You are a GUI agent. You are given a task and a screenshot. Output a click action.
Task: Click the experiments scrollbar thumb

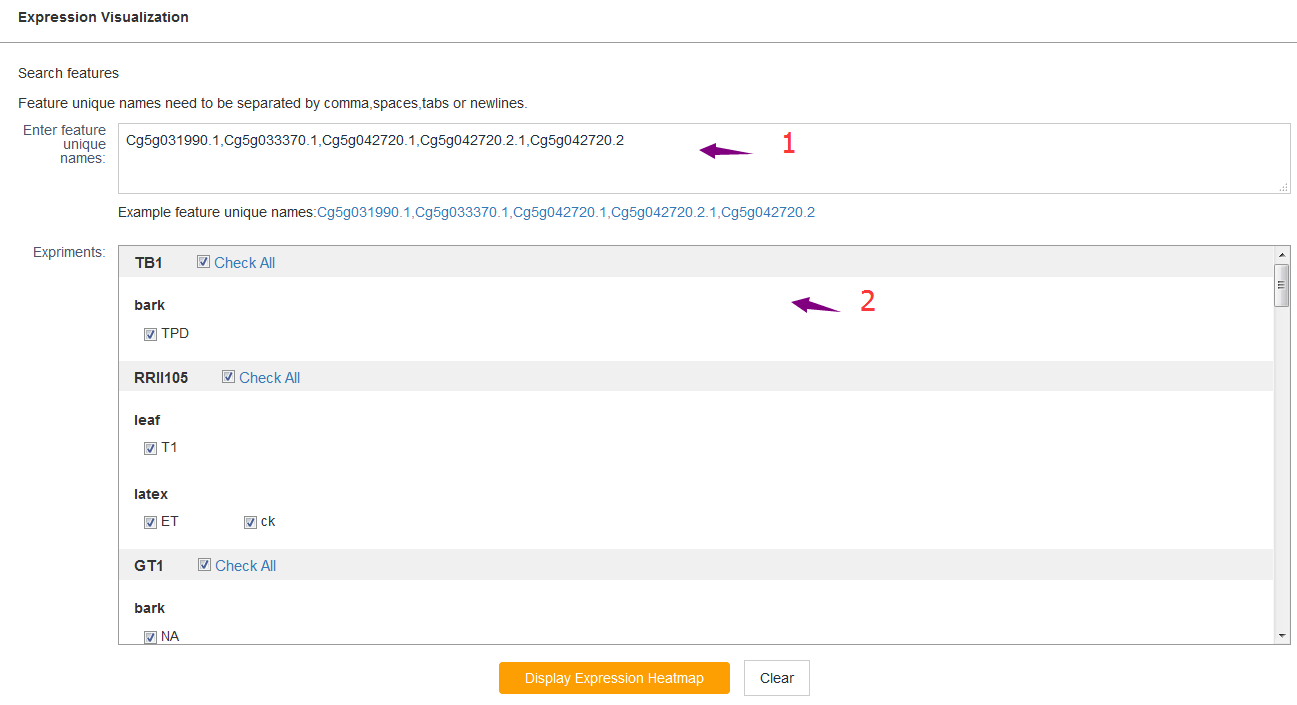1282,285
